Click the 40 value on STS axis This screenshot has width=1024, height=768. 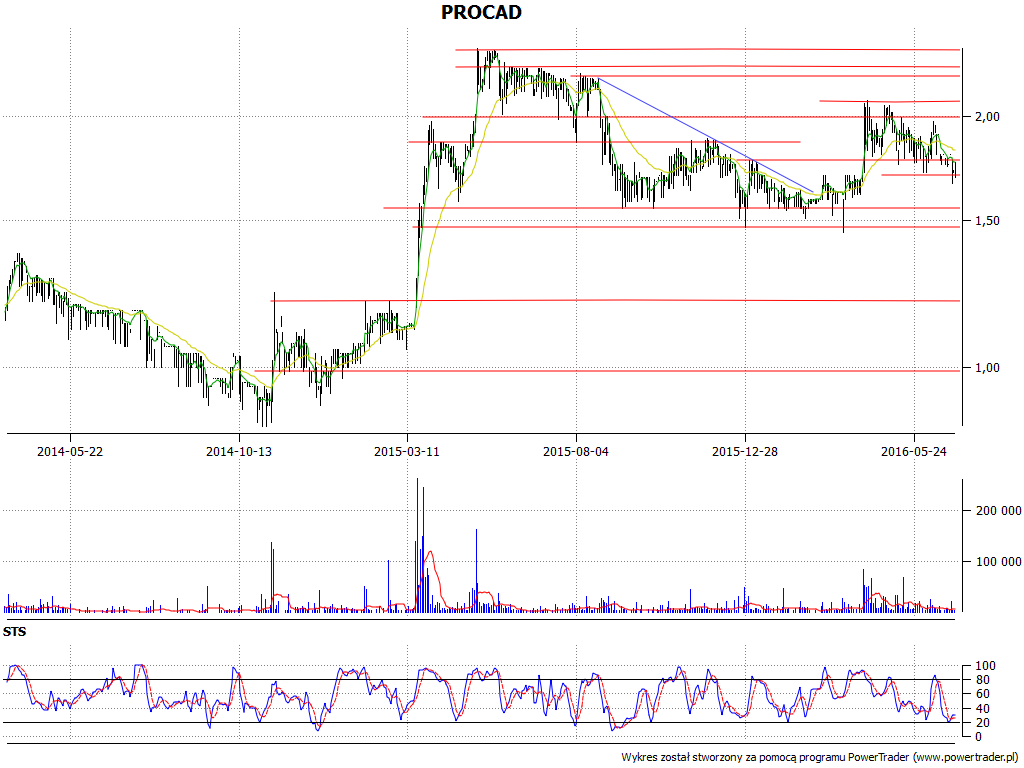[x=982, y=709]
